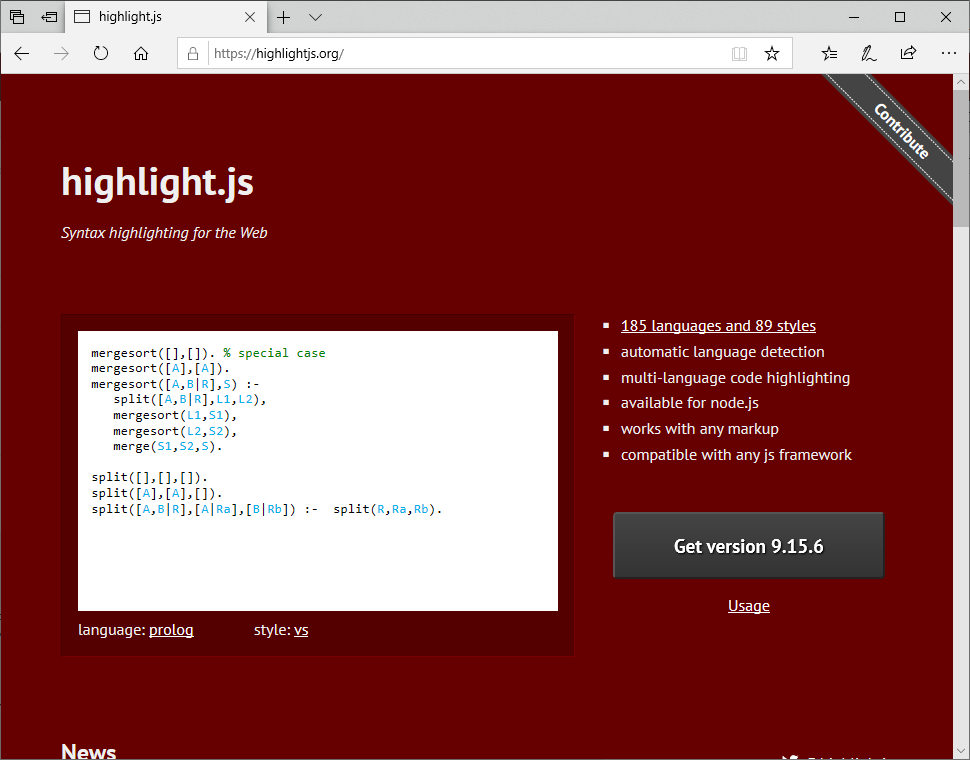Open the Usage link

[749, 606]
